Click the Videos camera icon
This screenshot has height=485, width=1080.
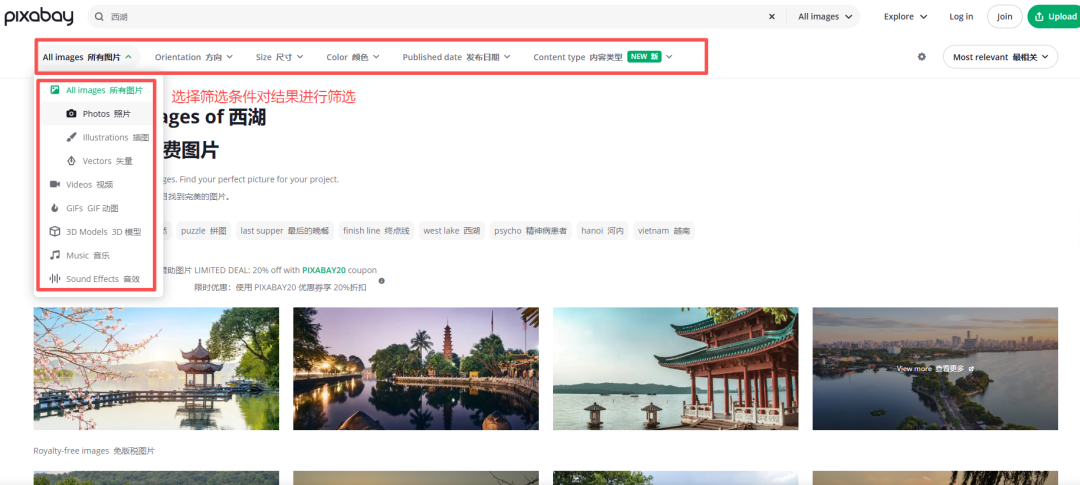pyautogui.click(x=54, y=184)
